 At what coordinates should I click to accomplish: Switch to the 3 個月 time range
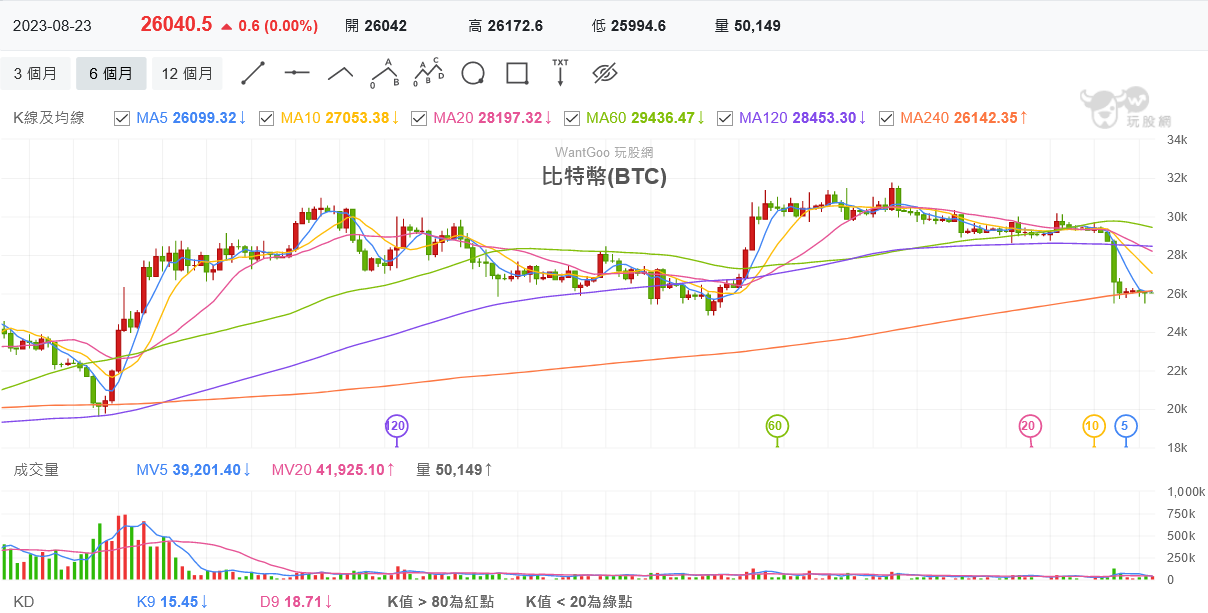[36, 73]
